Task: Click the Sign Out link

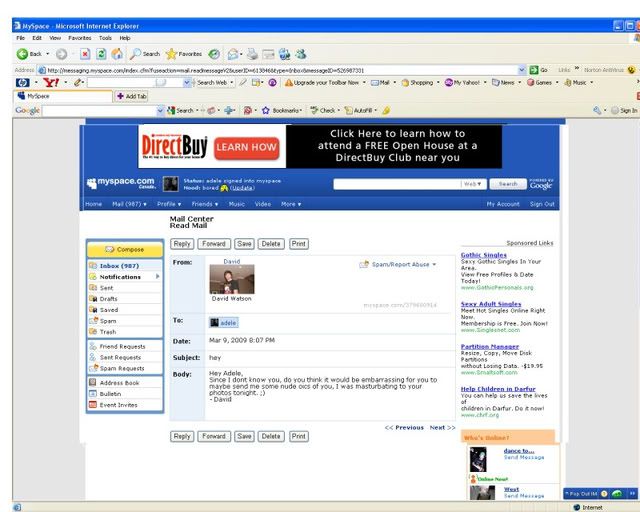Action: [x=542, y=204]
